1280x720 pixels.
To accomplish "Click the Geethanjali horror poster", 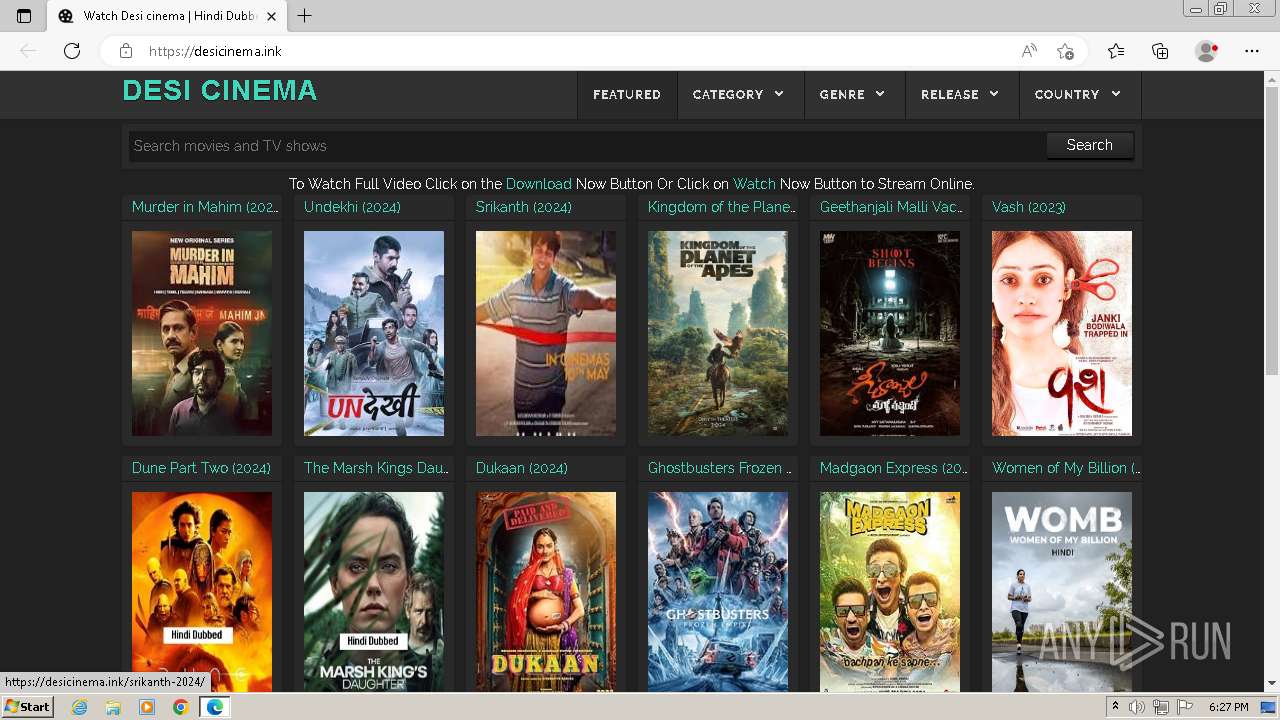I will click(x=890, y=333).
